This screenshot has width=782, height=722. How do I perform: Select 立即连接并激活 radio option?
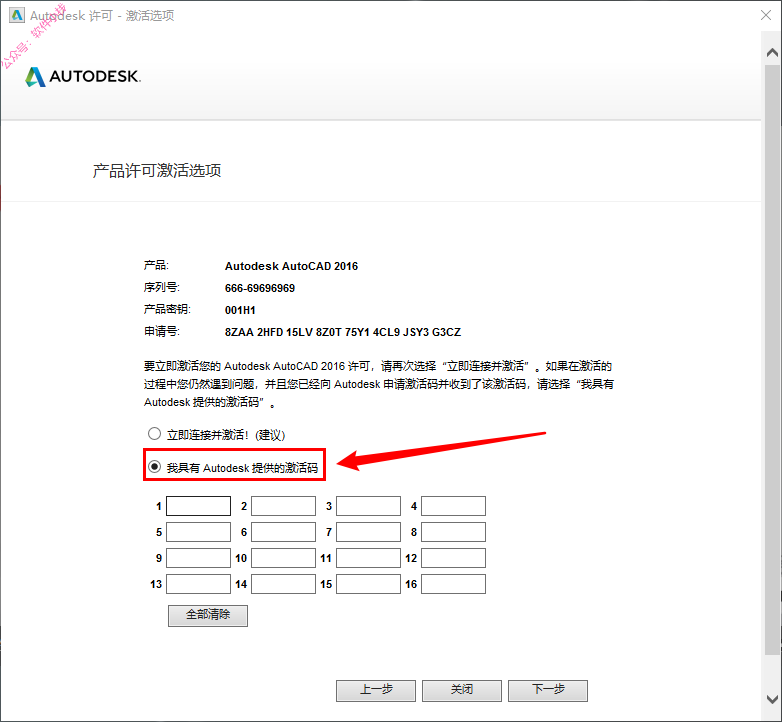tap(154, 434)
